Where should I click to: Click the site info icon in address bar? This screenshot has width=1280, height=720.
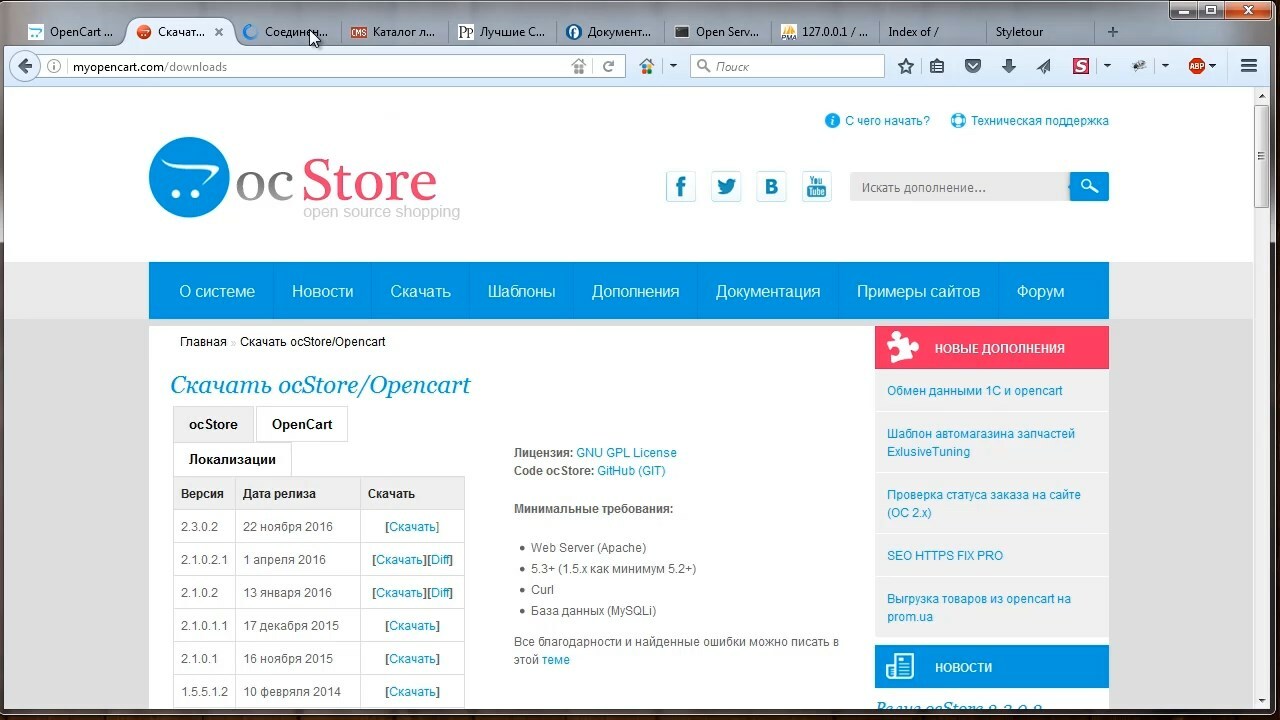coord(54,67)
